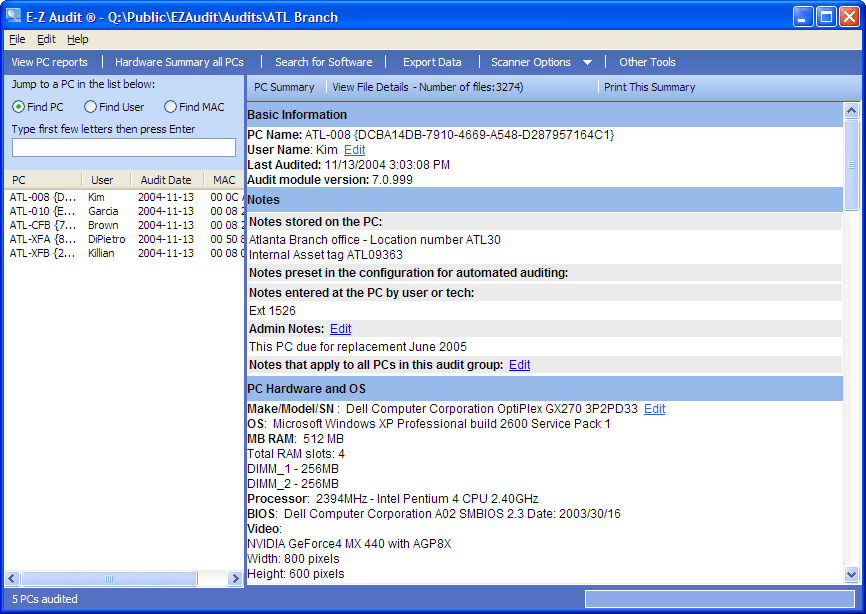Viewport: 866px width, 614px height.
Task: Open Other Tools
Action: (646, 61)
